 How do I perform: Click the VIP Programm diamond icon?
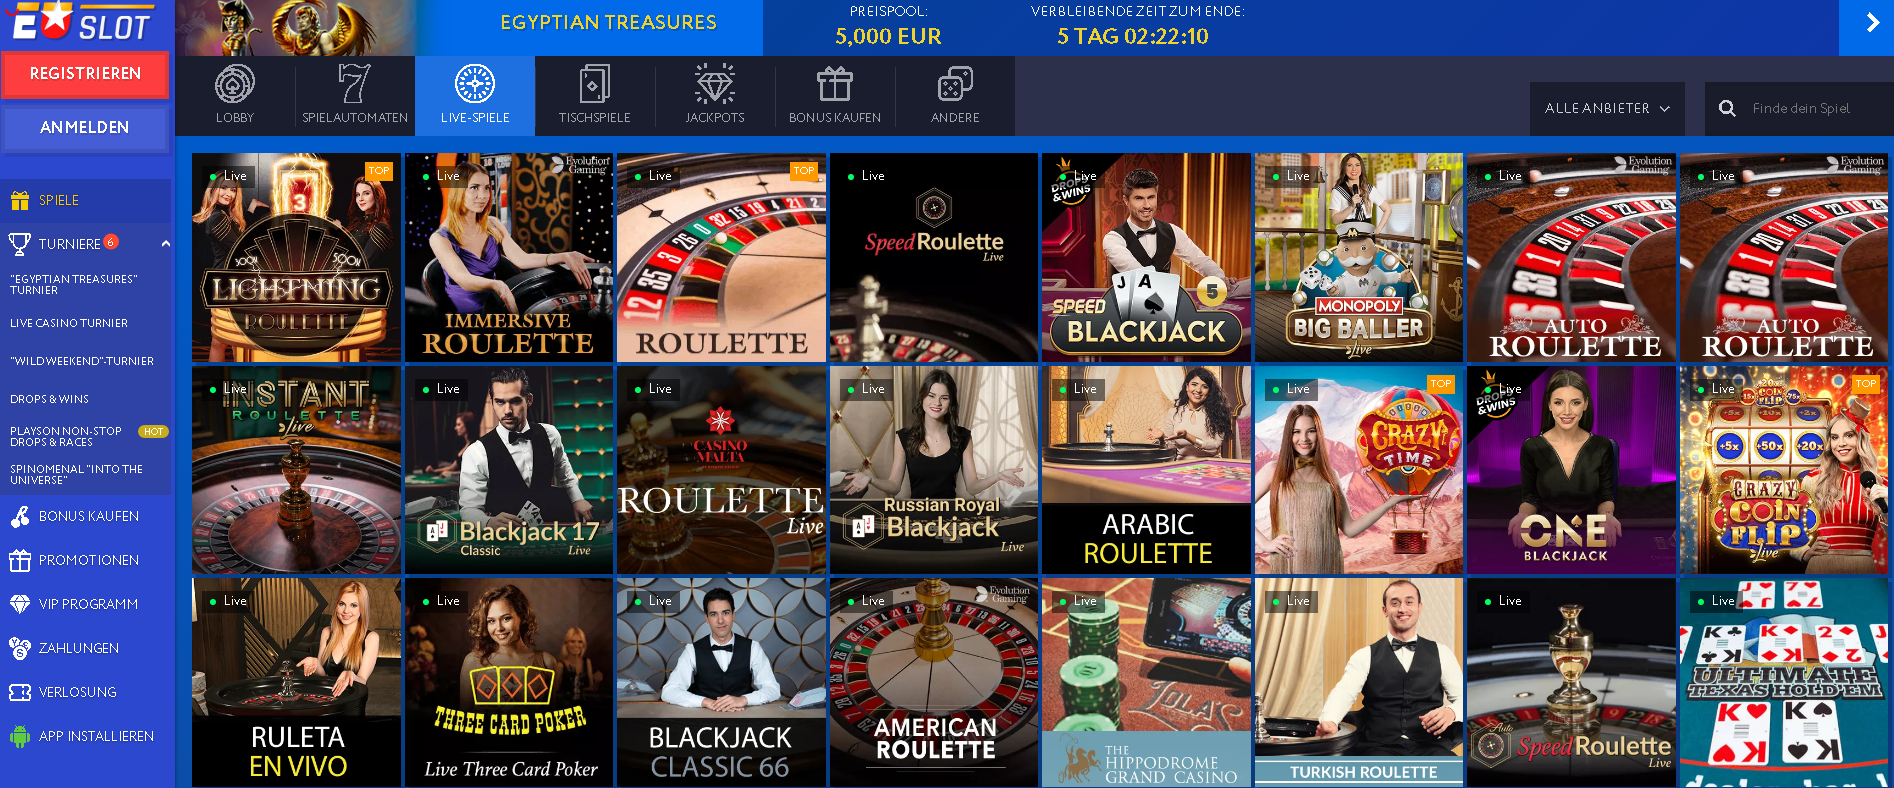[x=20, y=604]
